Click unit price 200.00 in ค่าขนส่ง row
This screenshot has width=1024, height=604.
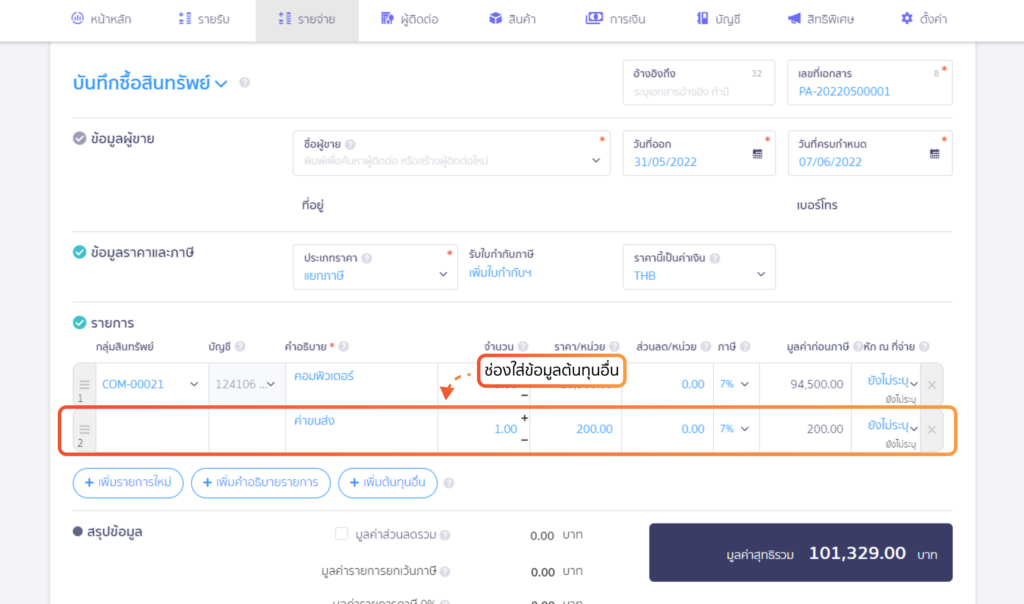(x=594, y=429)
